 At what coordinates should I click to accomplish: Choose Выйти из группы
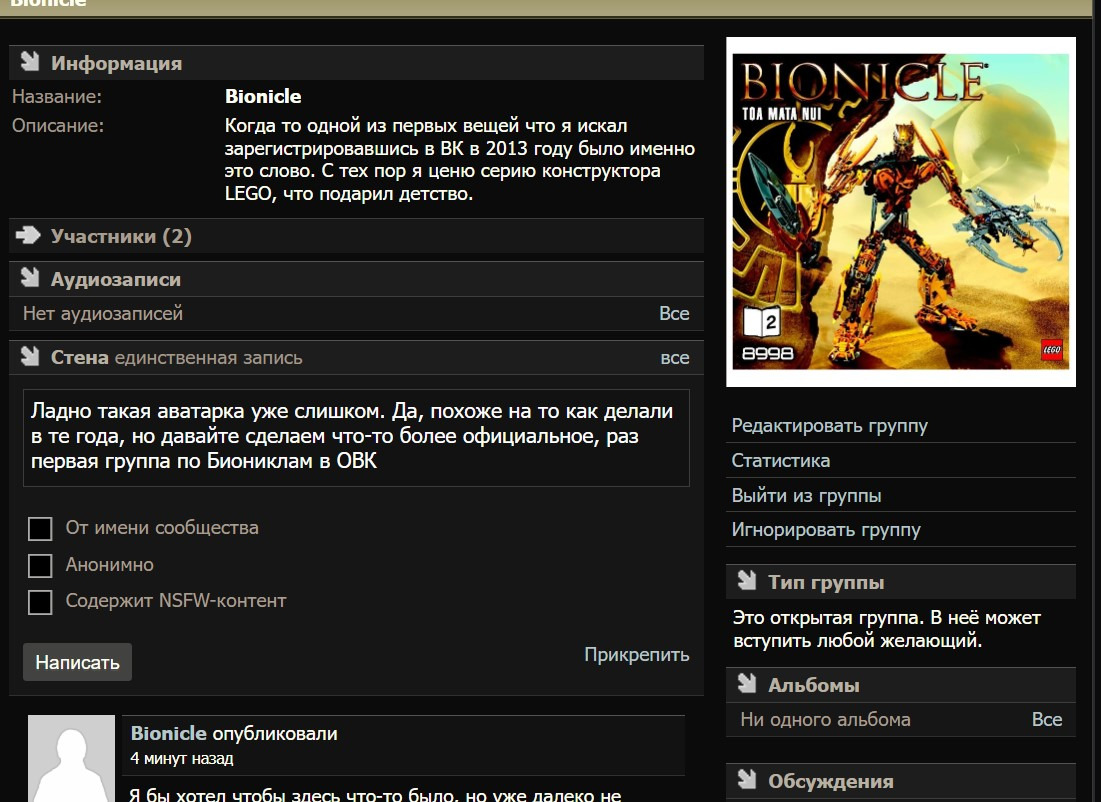(806, 496)
